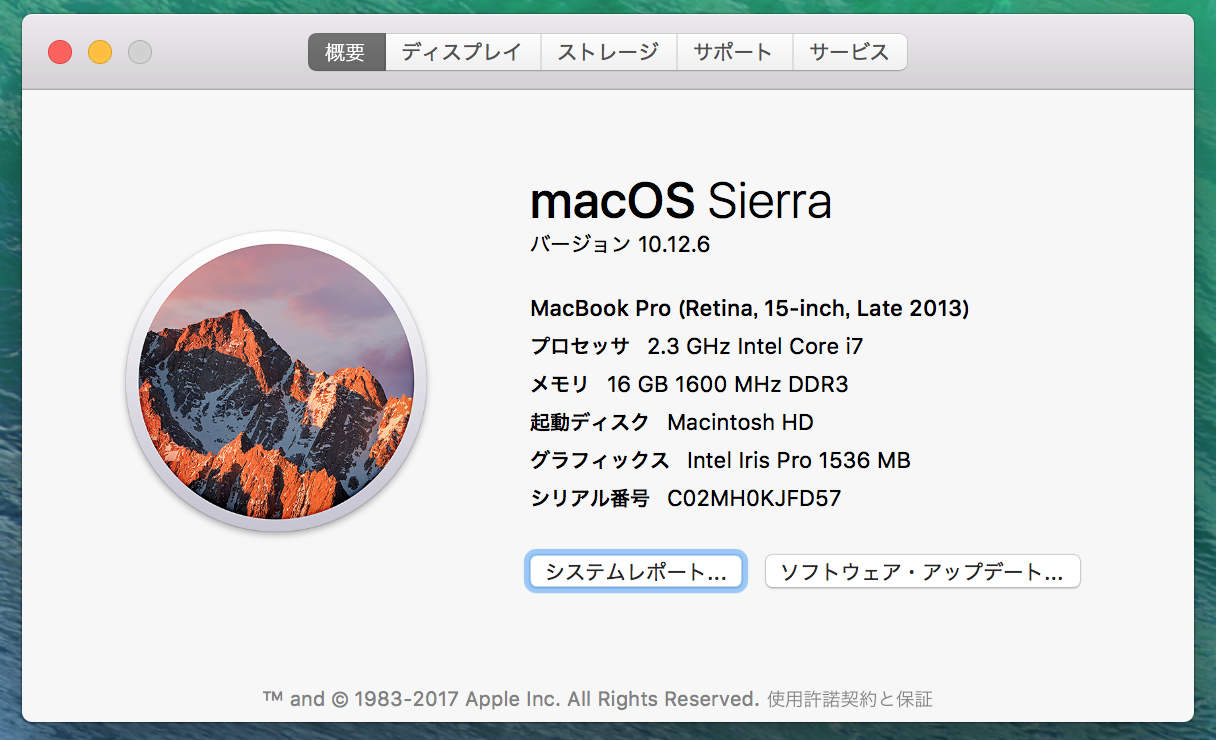Switch to the 概要 tab
This screenshot has width=1216, height=740.
click(346, 52)
